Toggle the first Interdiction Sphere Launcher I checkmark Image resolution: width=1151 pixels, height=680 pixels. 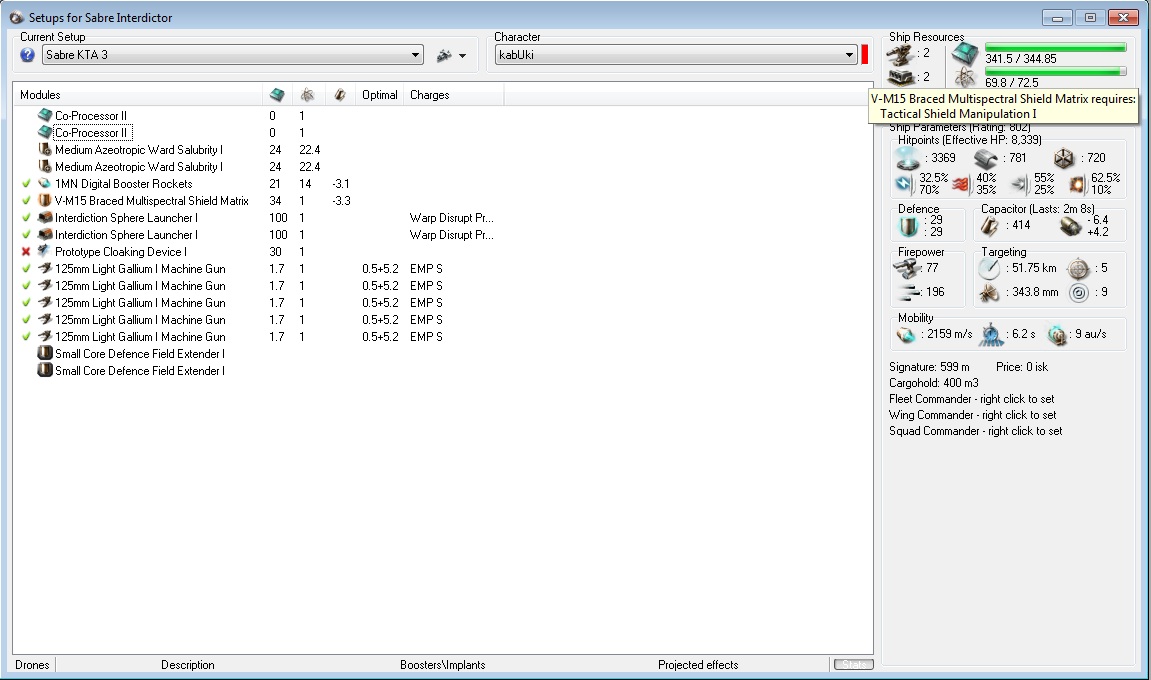point(26,217)
